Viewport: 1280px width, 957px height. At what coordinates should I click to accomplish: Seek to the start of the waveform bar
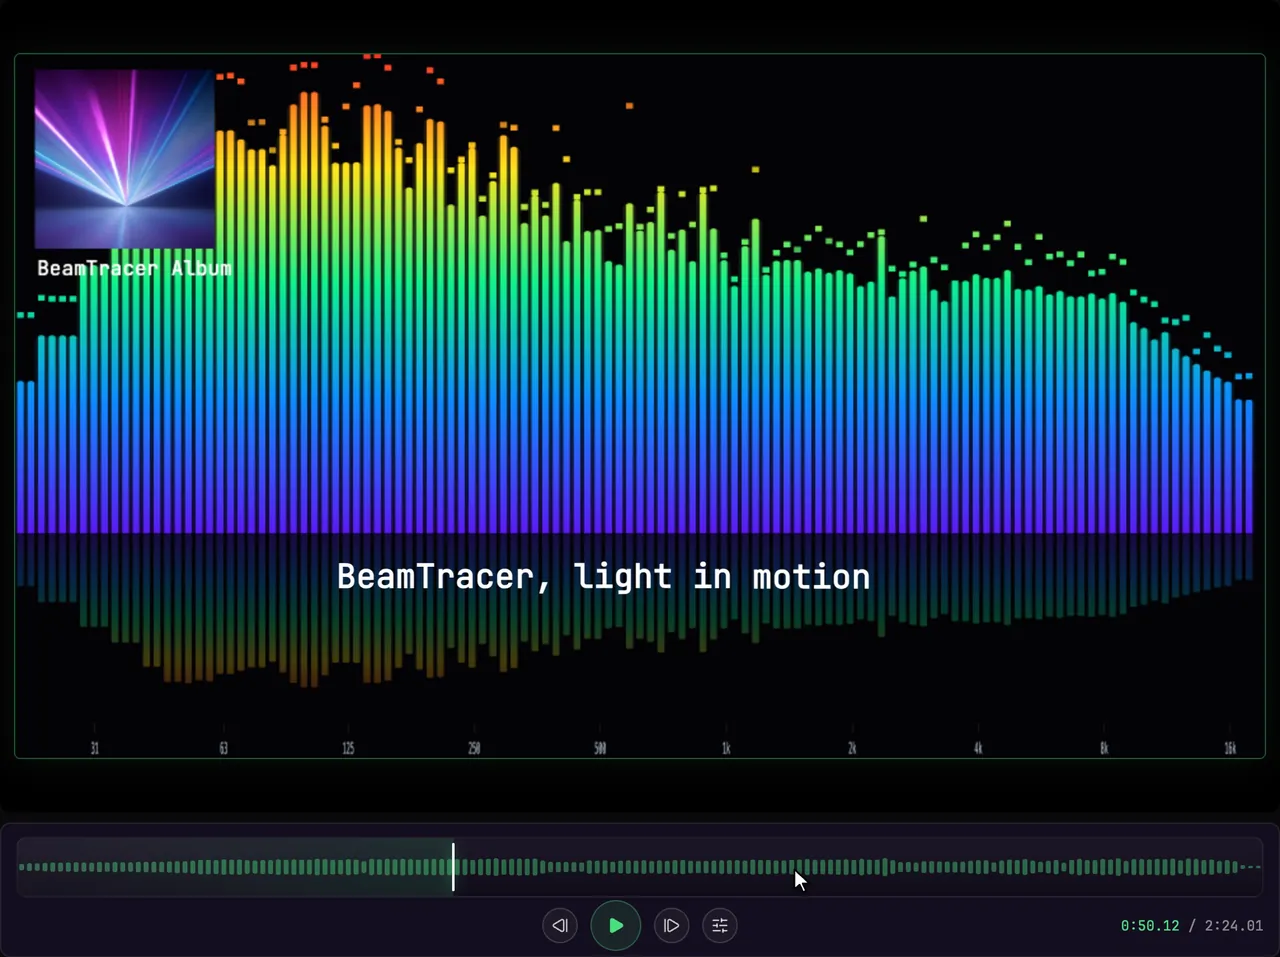tap(22, 867)
